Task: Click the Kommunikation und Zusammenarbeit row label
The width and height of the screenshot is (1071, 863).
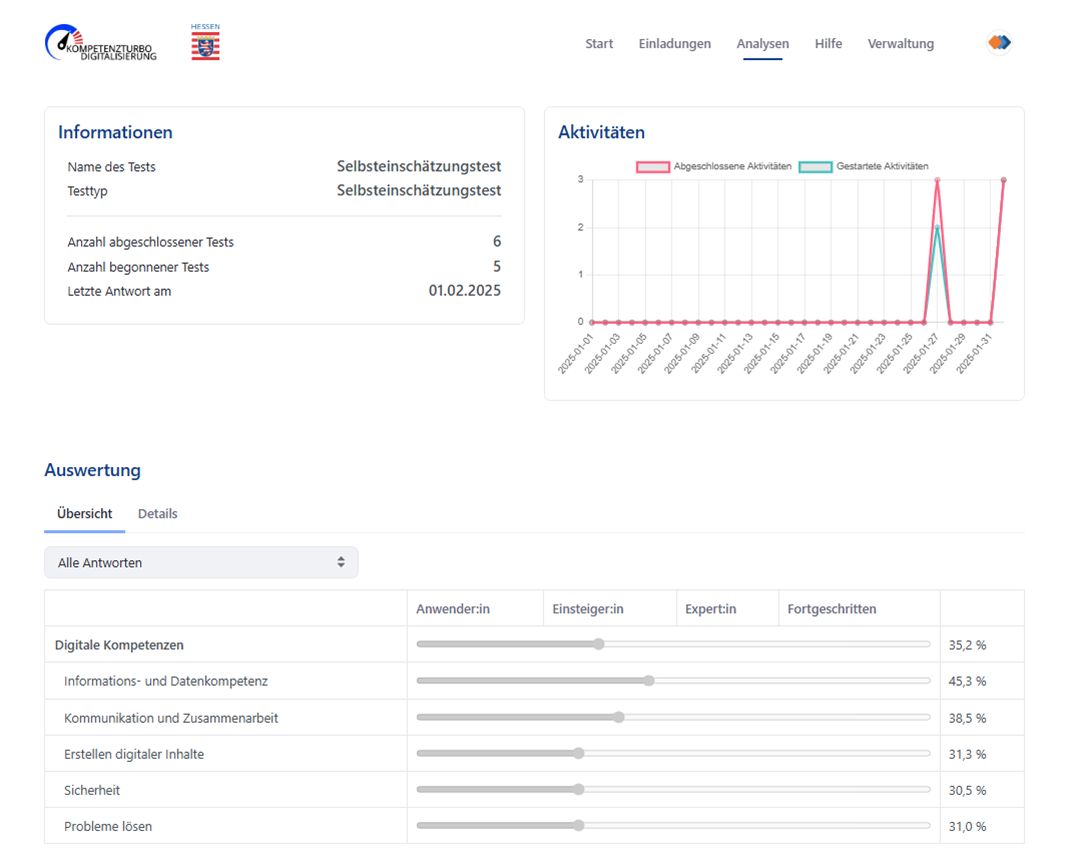Action: 171,718
